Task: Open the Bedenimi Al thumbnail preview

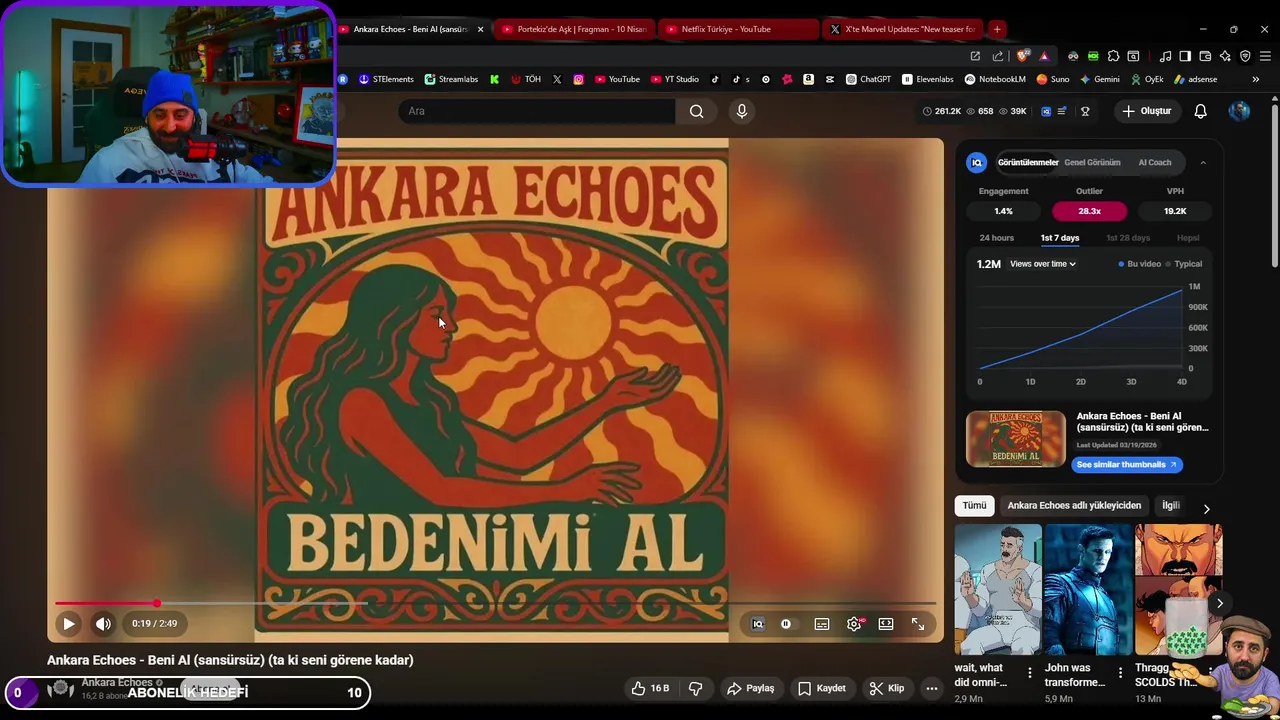Action: pos(1016,438)
